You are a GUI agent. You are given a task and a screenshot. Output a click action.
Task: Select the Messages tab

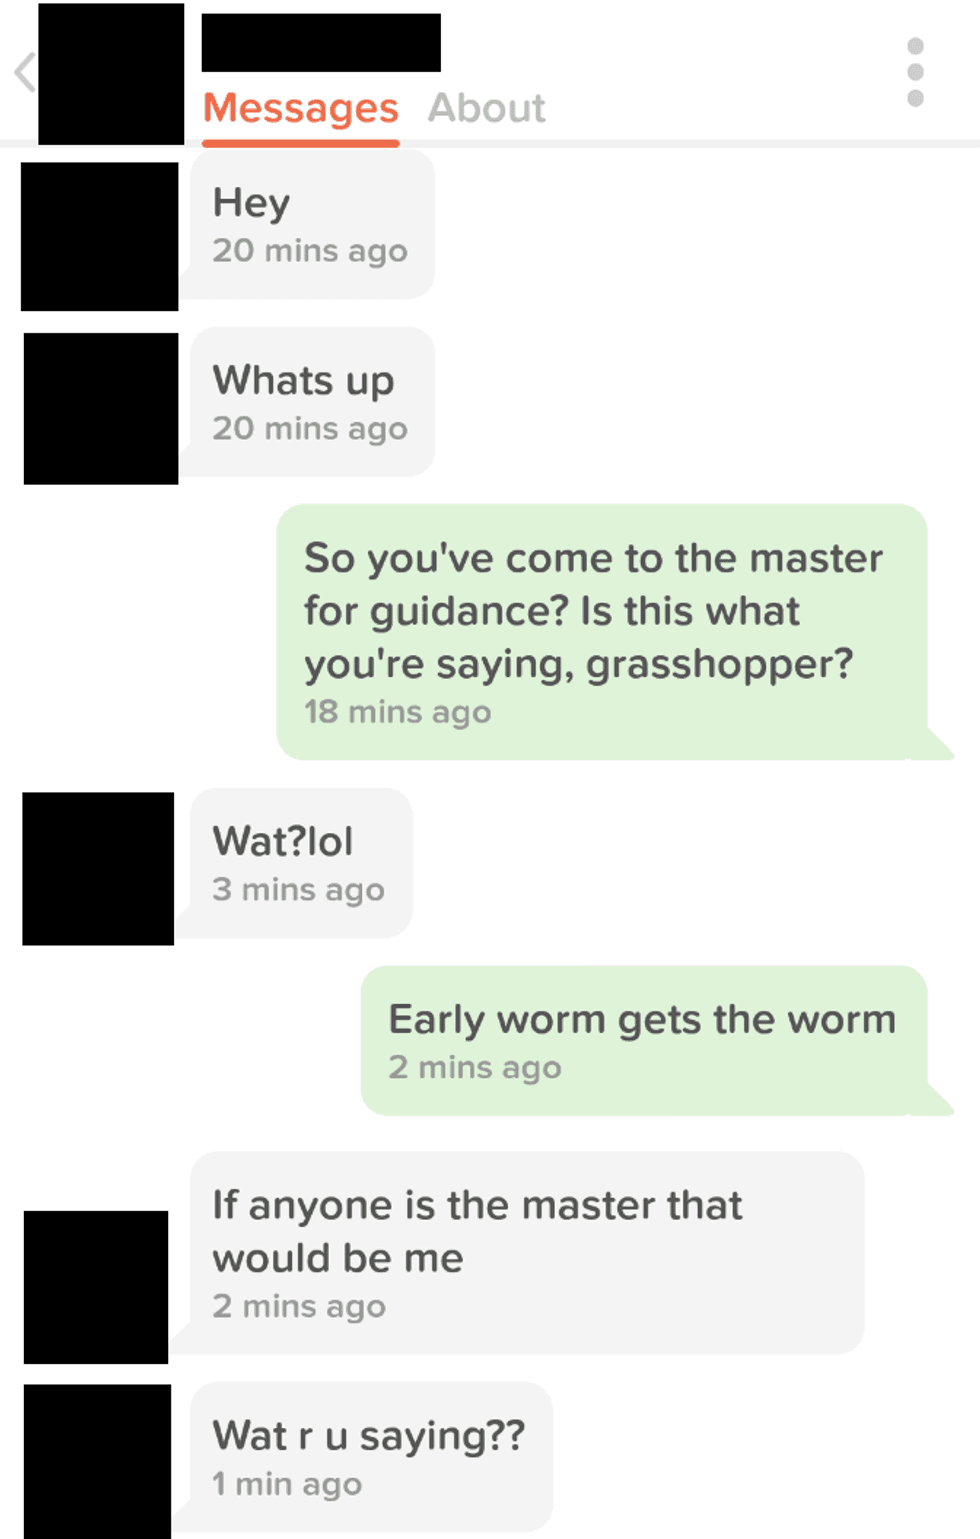pos(301,108)
